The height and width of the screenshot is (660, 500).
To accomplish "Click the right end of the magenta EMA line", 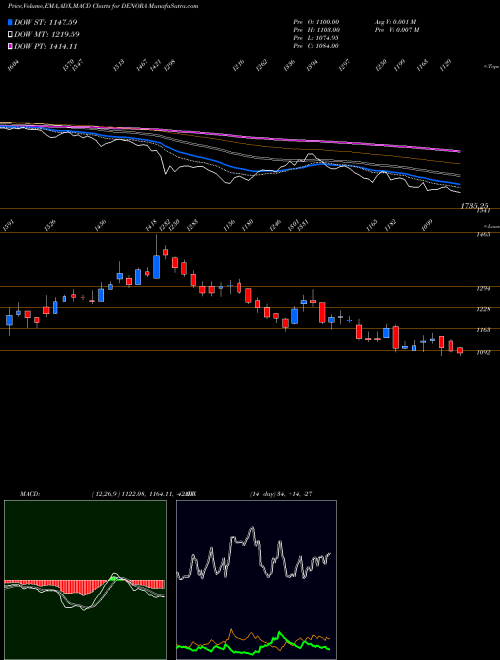I will [x=458, y=151].
